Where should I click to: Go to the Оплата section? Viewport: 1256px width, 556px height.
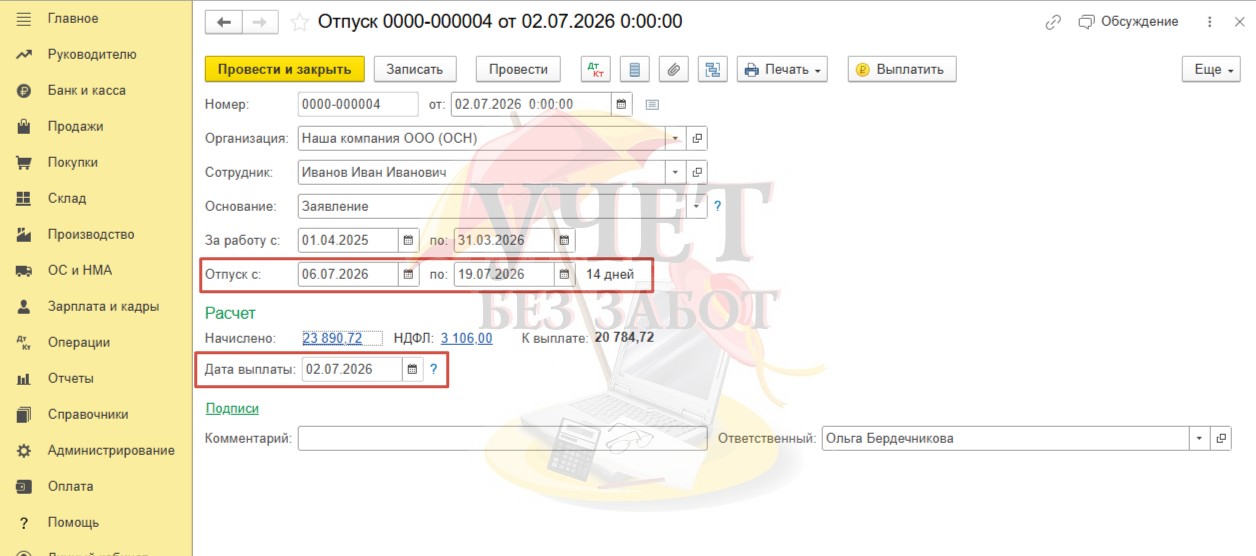[71, 487]
